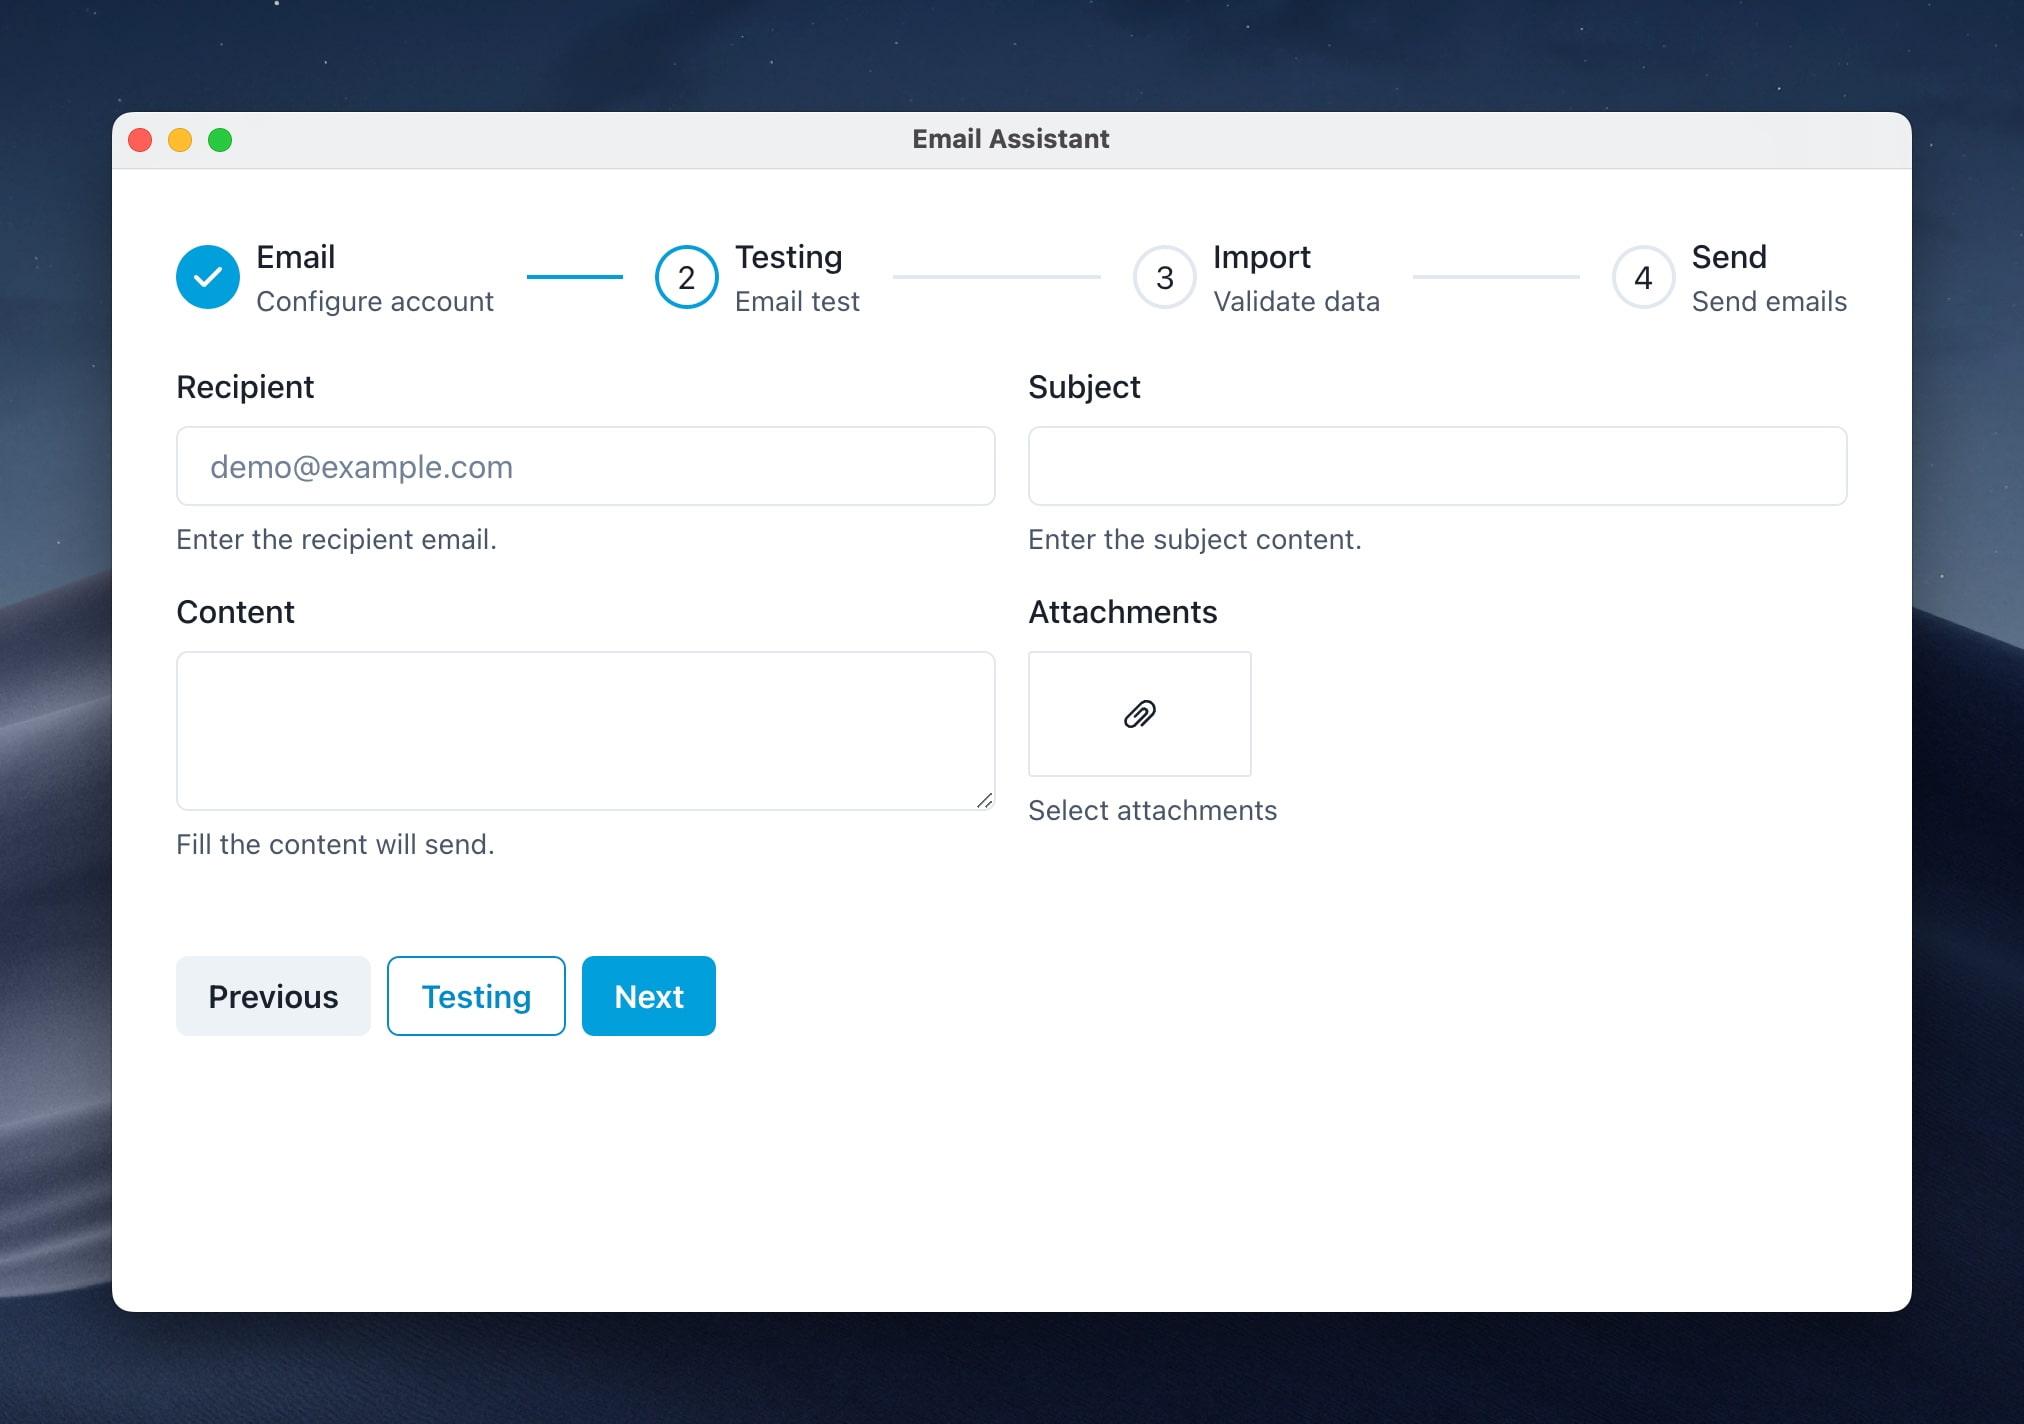This screenshot has height=1424, width=2024.
Task: Click the Email Assistant window title
Action: coord(1010,139)
